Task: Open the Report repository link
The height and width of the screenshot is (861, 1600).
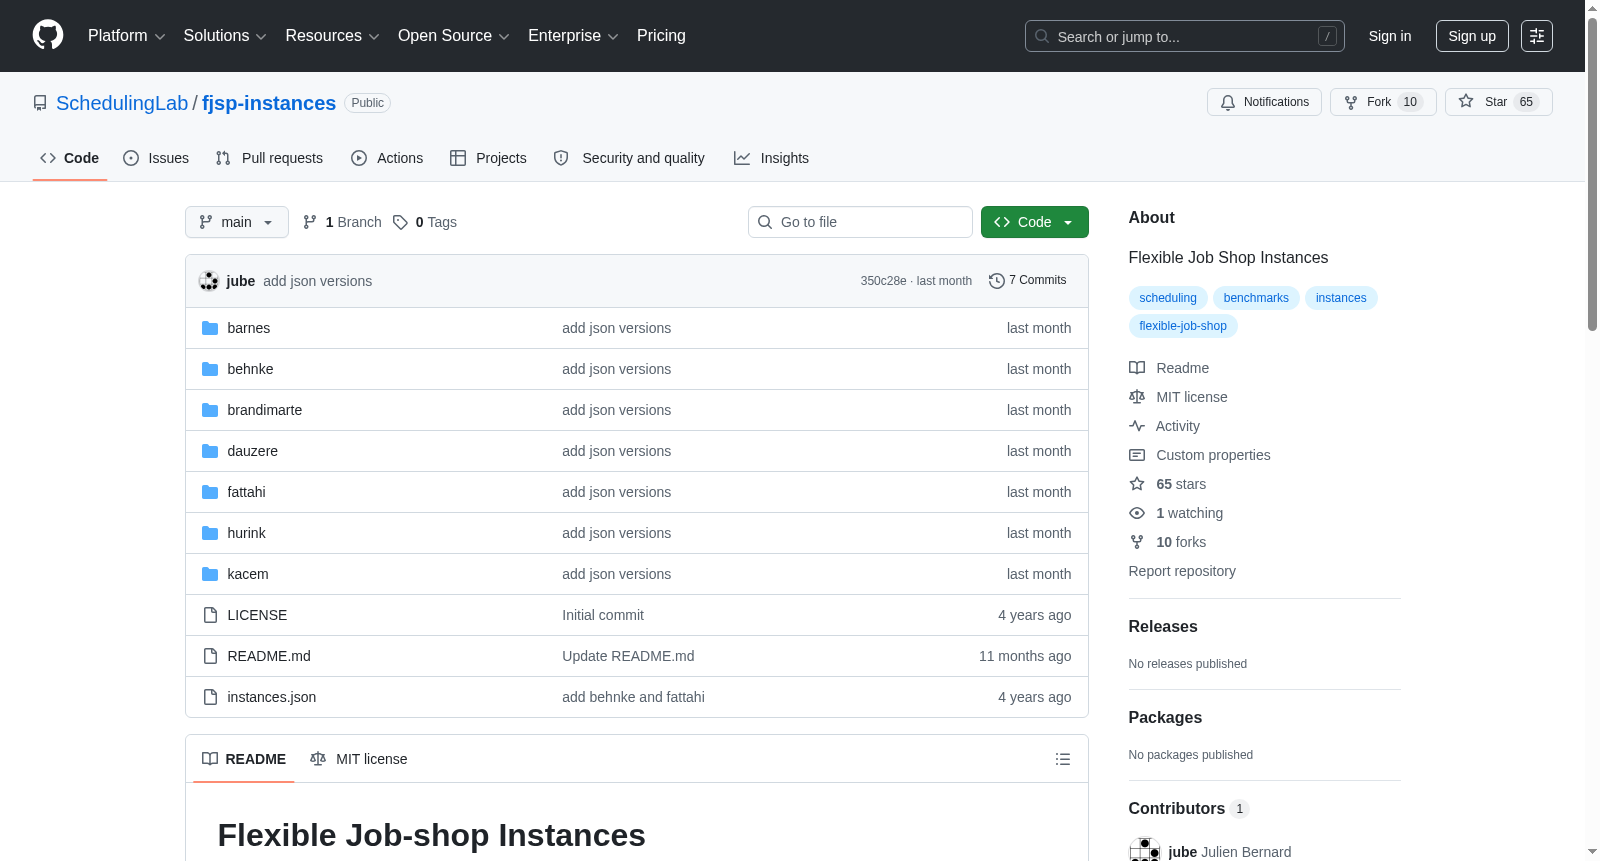Action: (x=1182, y=571)
